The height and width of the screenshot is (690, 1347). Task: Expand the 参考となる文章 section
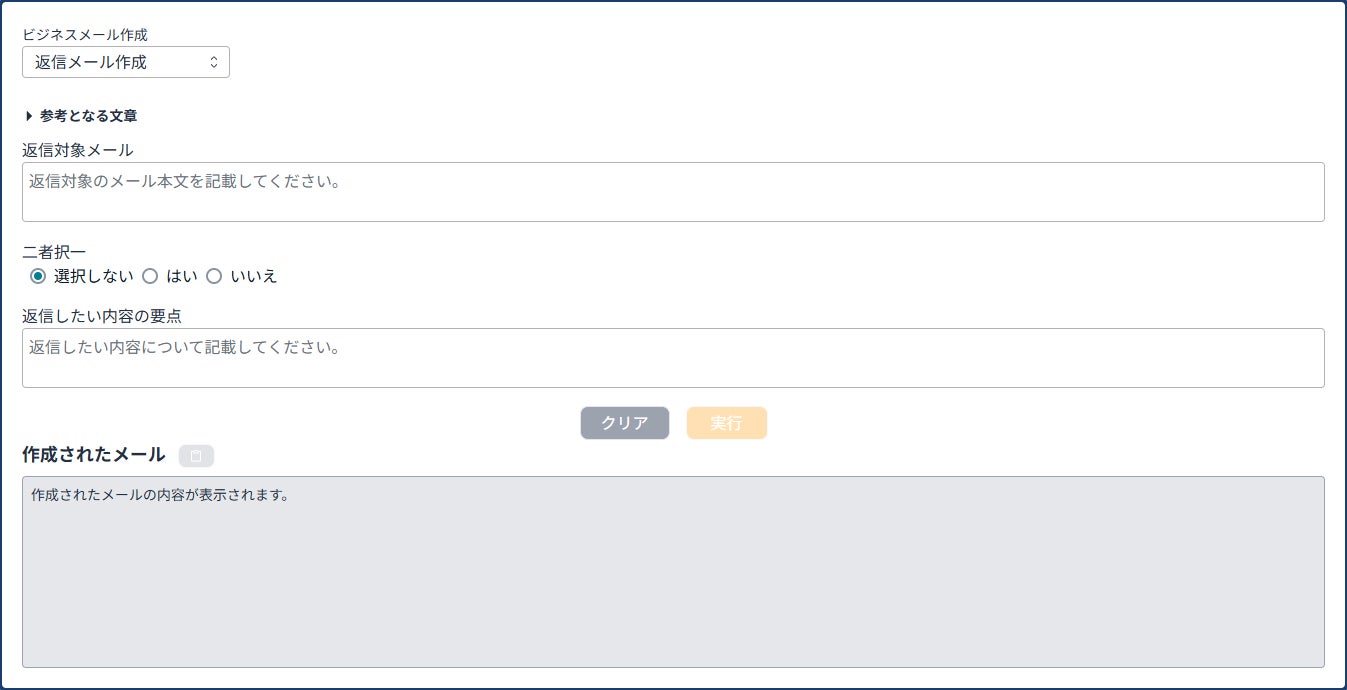point(88,116)
